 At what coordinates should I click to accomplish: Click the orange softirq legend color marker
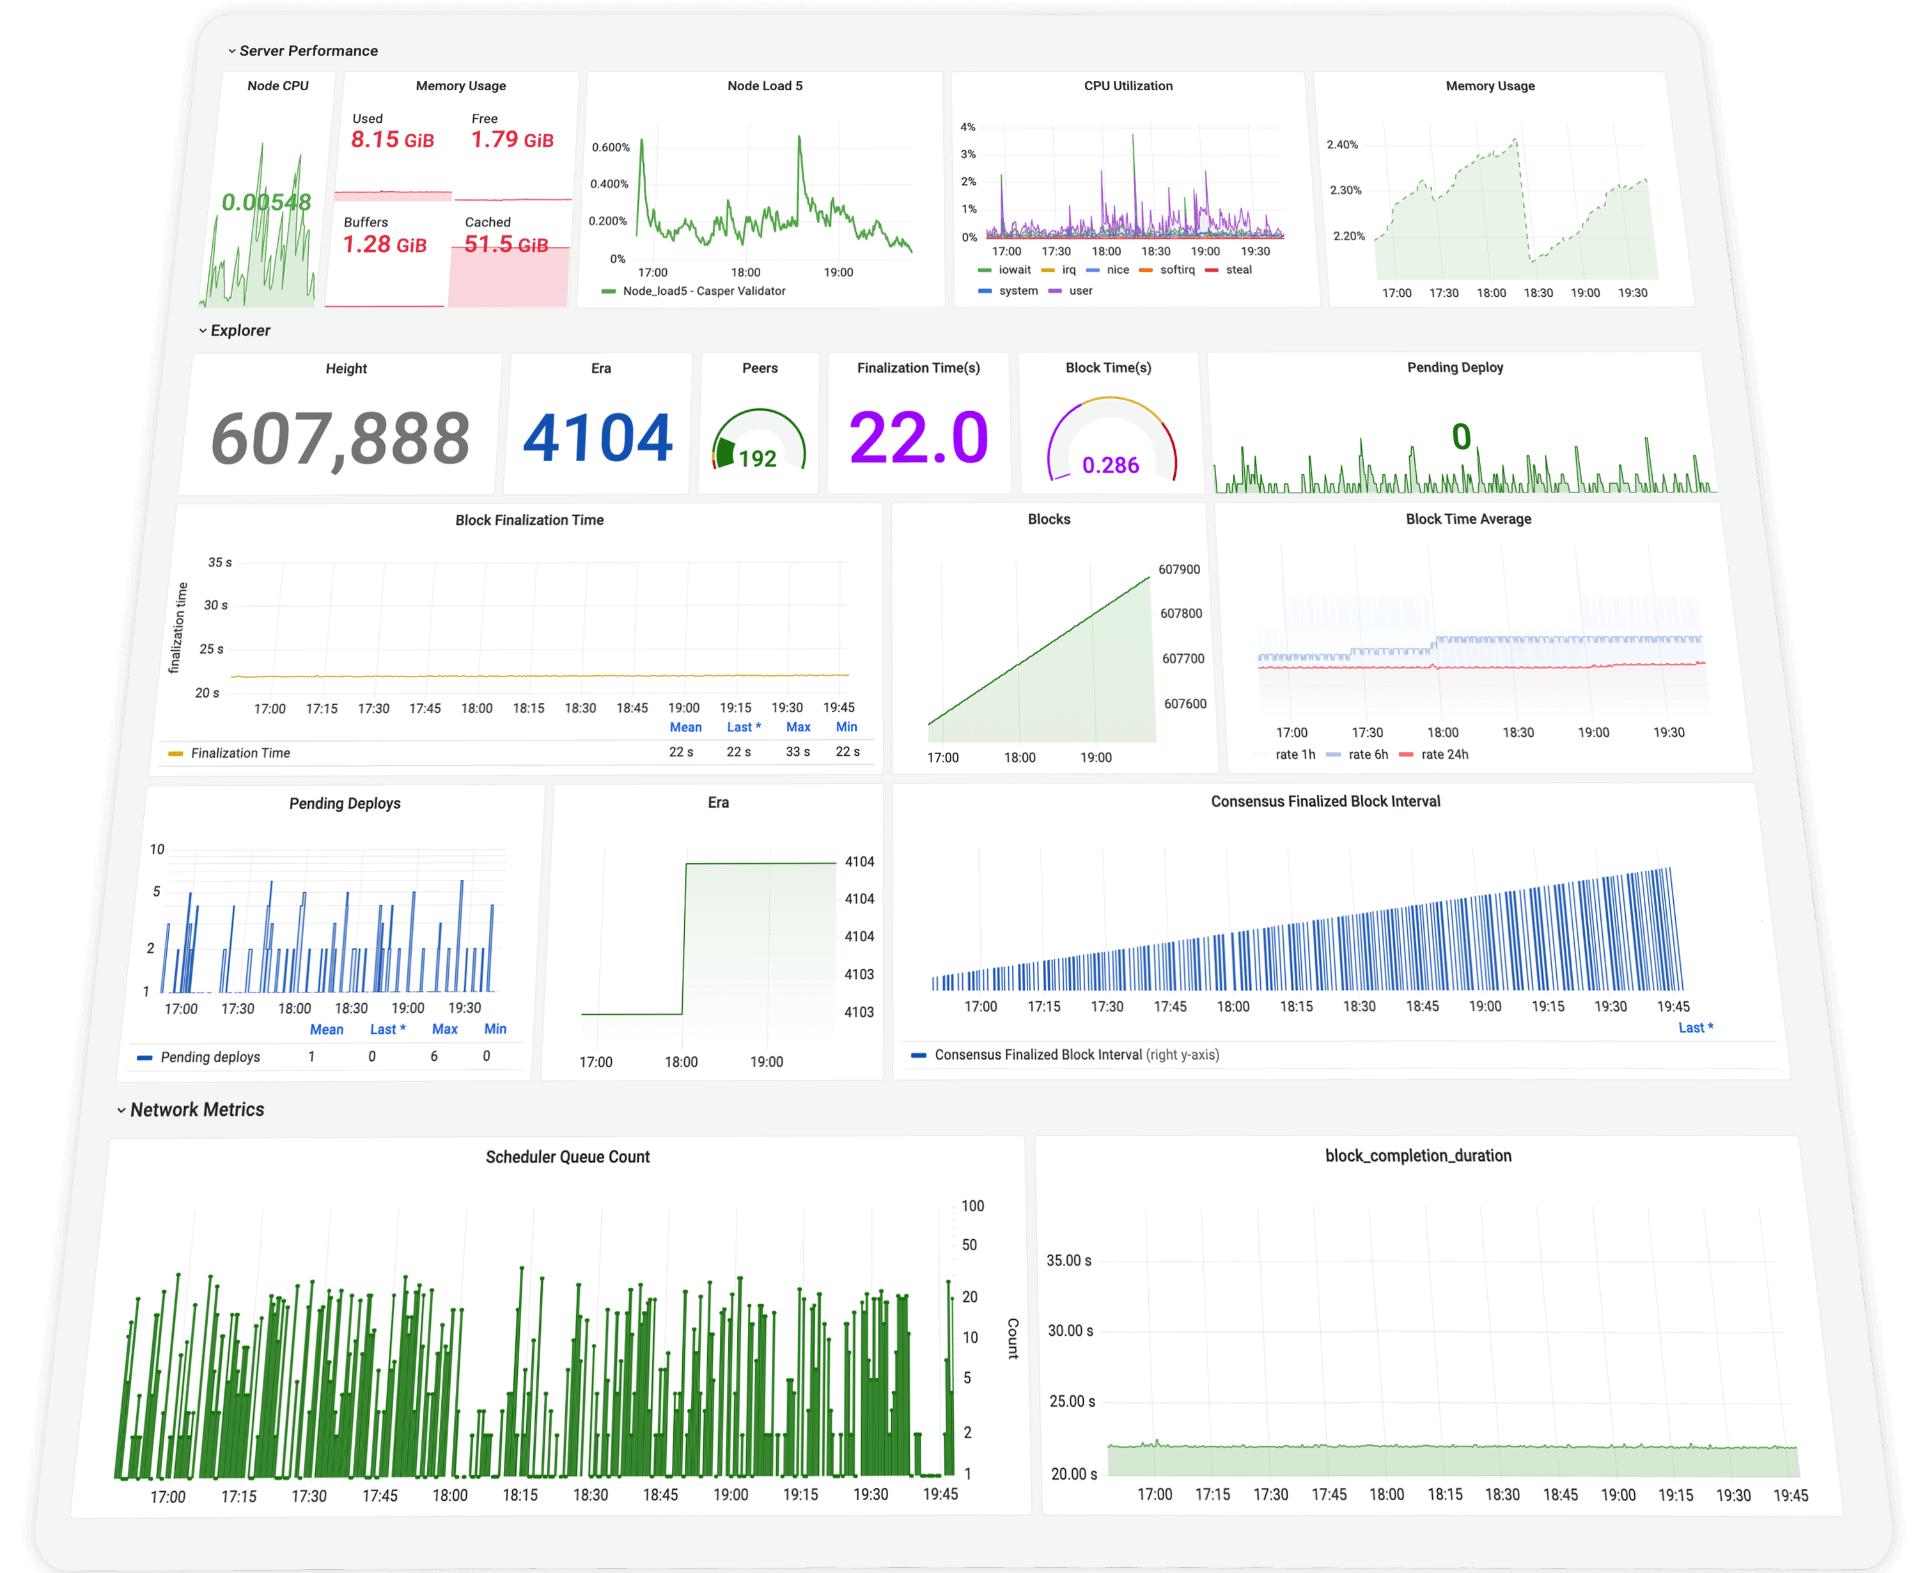click(1146, 270)
